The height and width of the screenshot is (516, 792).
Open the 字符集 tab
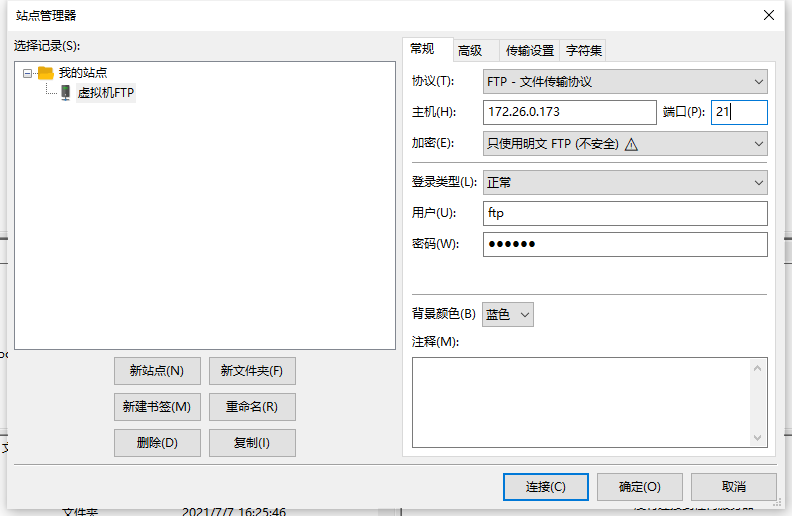point(584,50)
